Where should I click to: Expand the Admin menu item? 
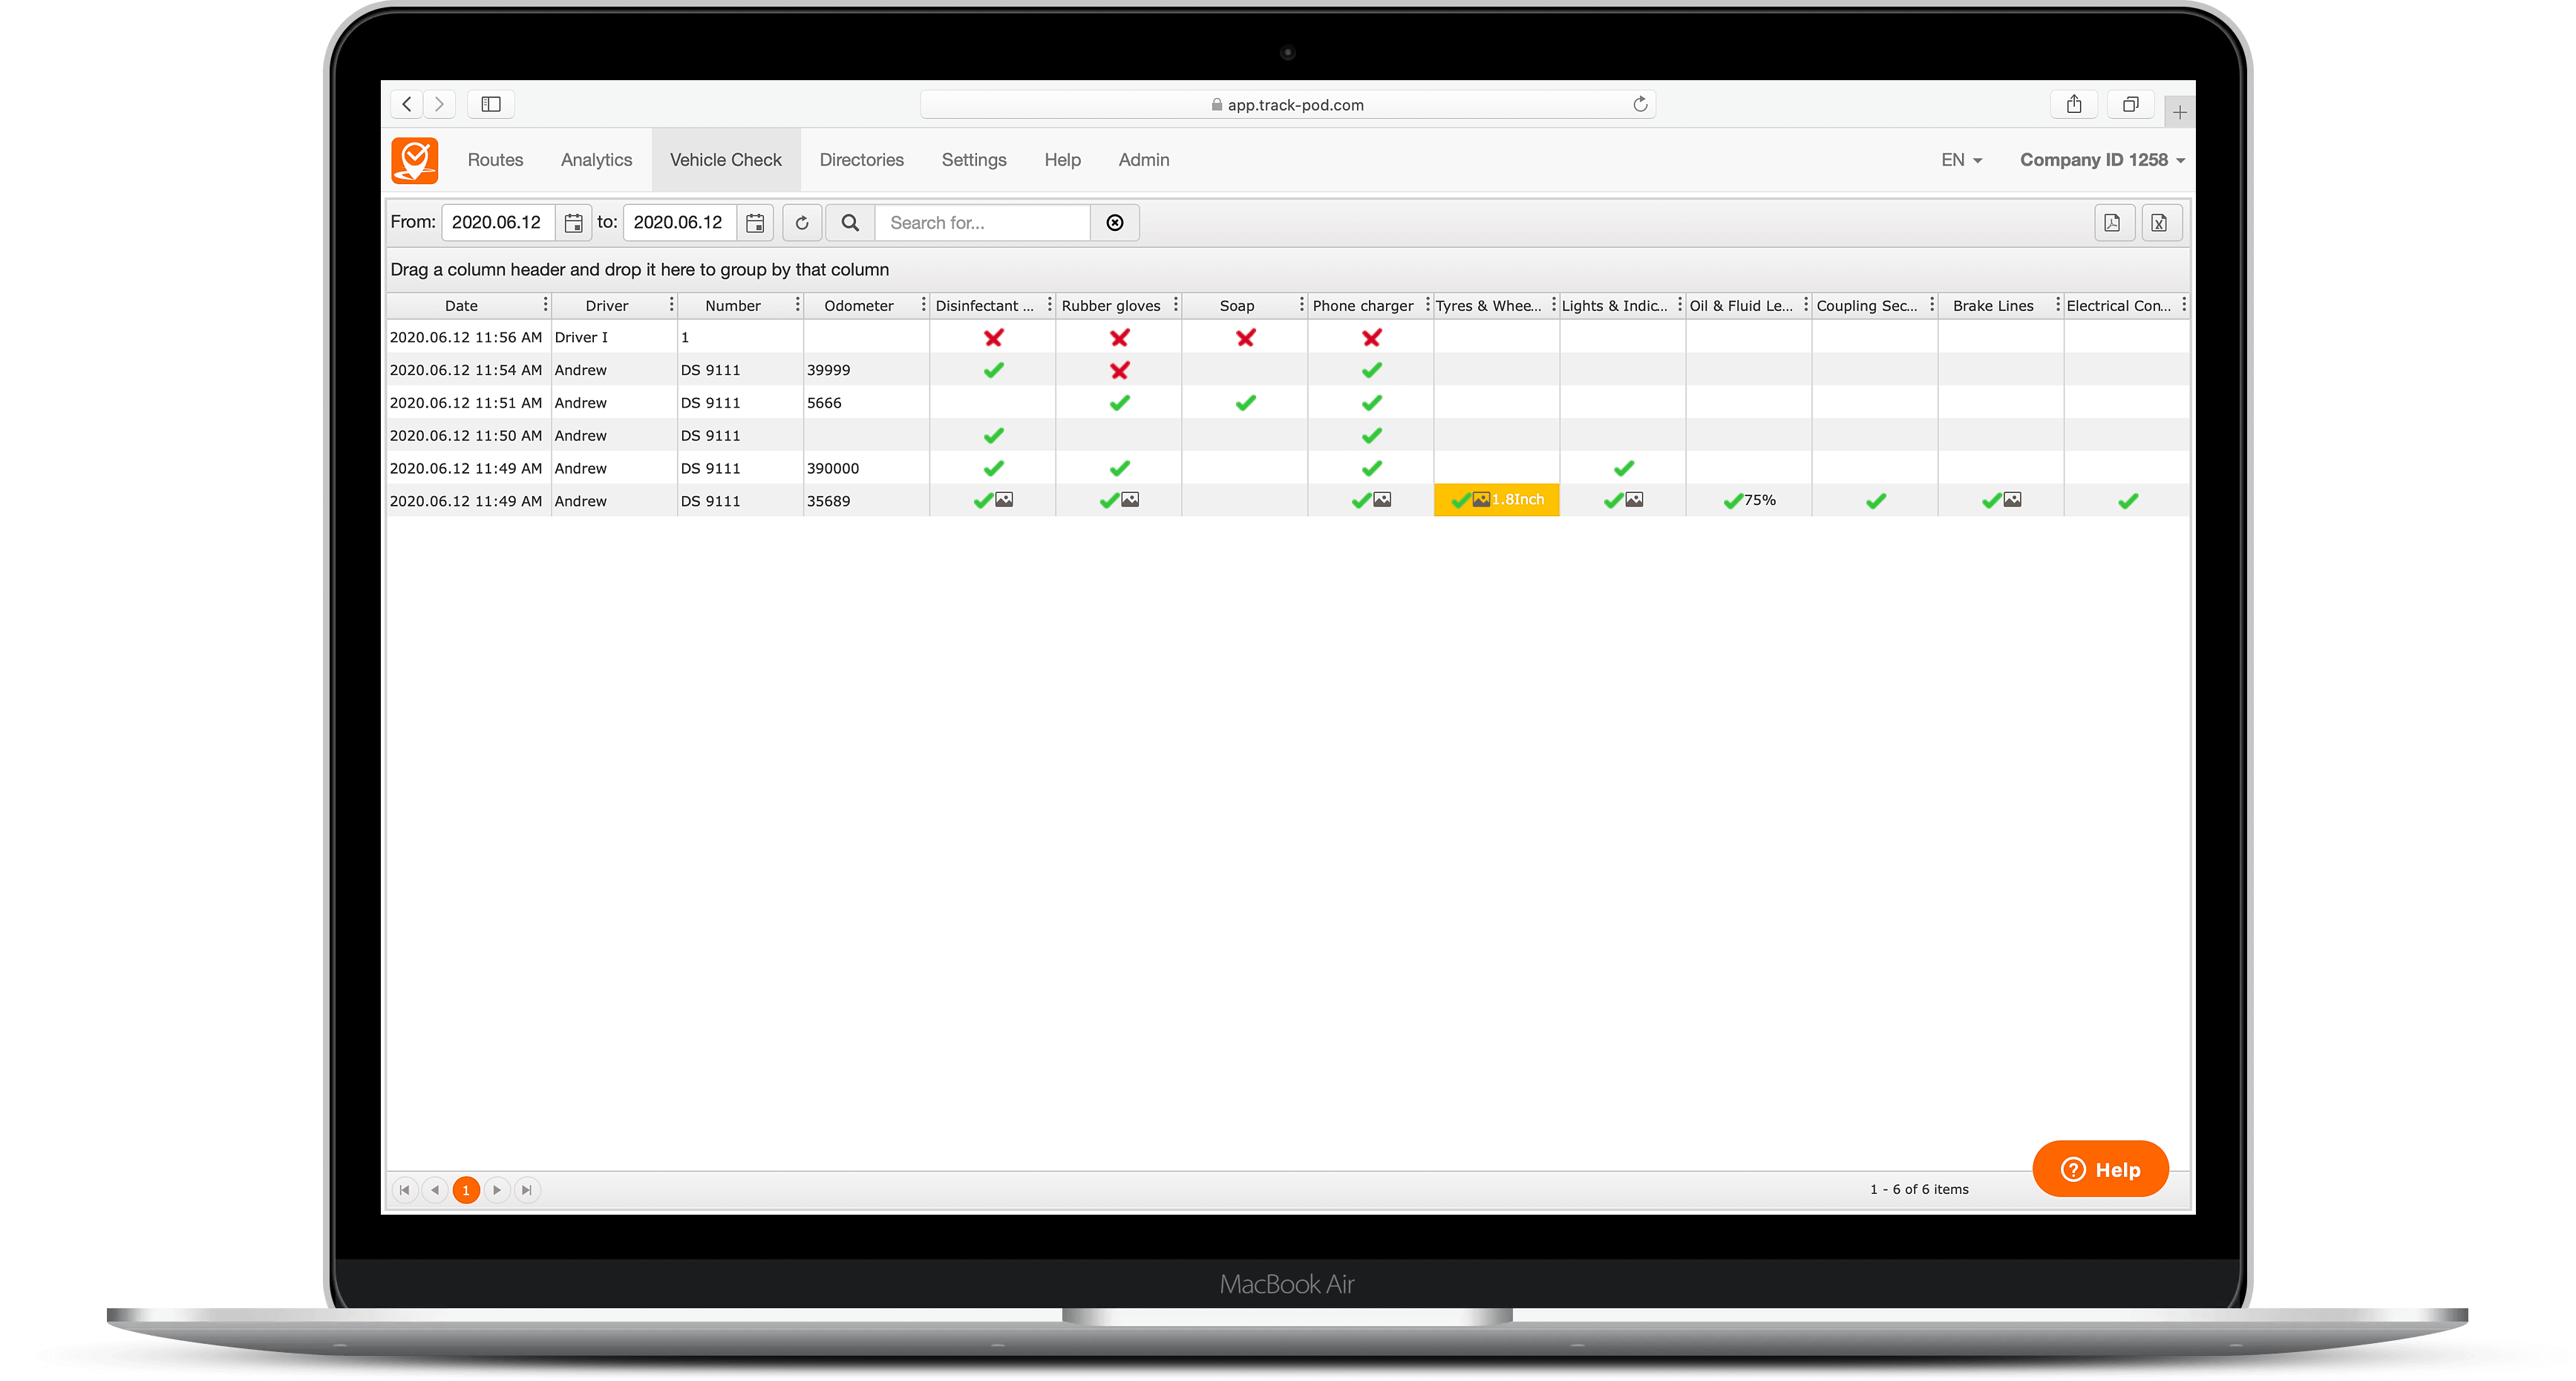click(x=1142, y=160)
